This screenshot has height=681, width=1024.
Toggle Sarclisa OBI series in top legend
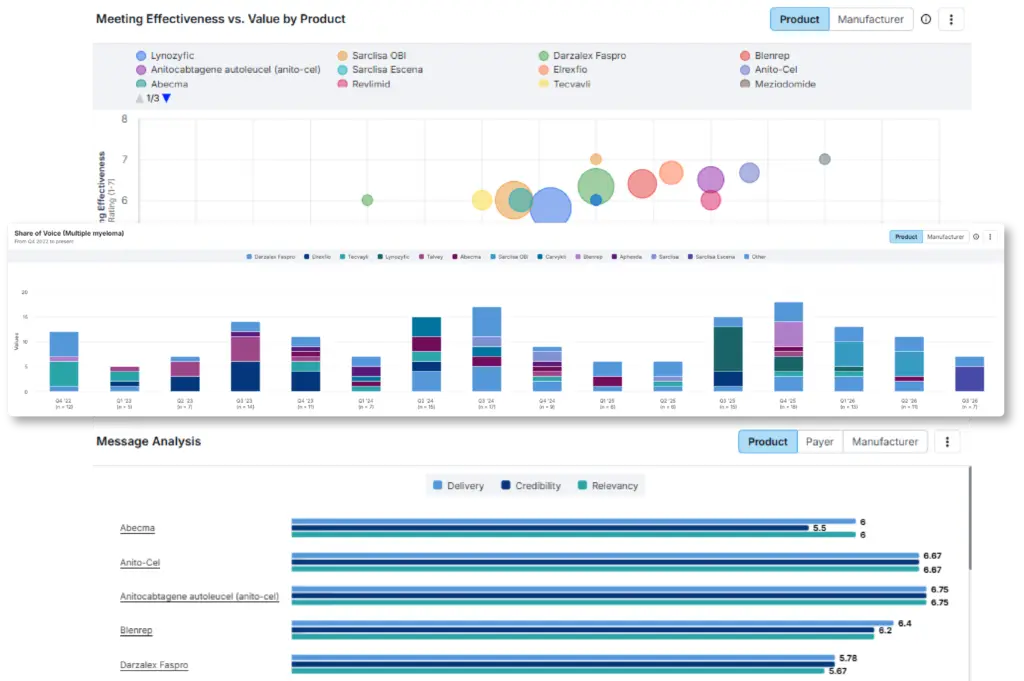tap(372, 55)
